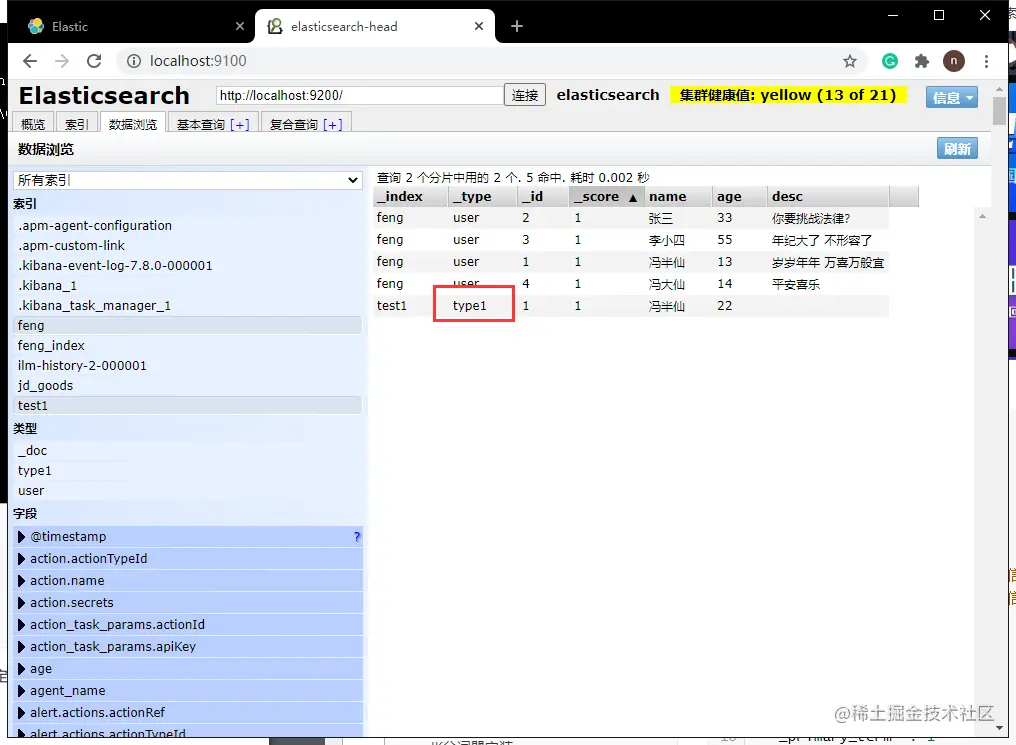
Task: Open the Grammarly extension icon
Action: [890, 61]
